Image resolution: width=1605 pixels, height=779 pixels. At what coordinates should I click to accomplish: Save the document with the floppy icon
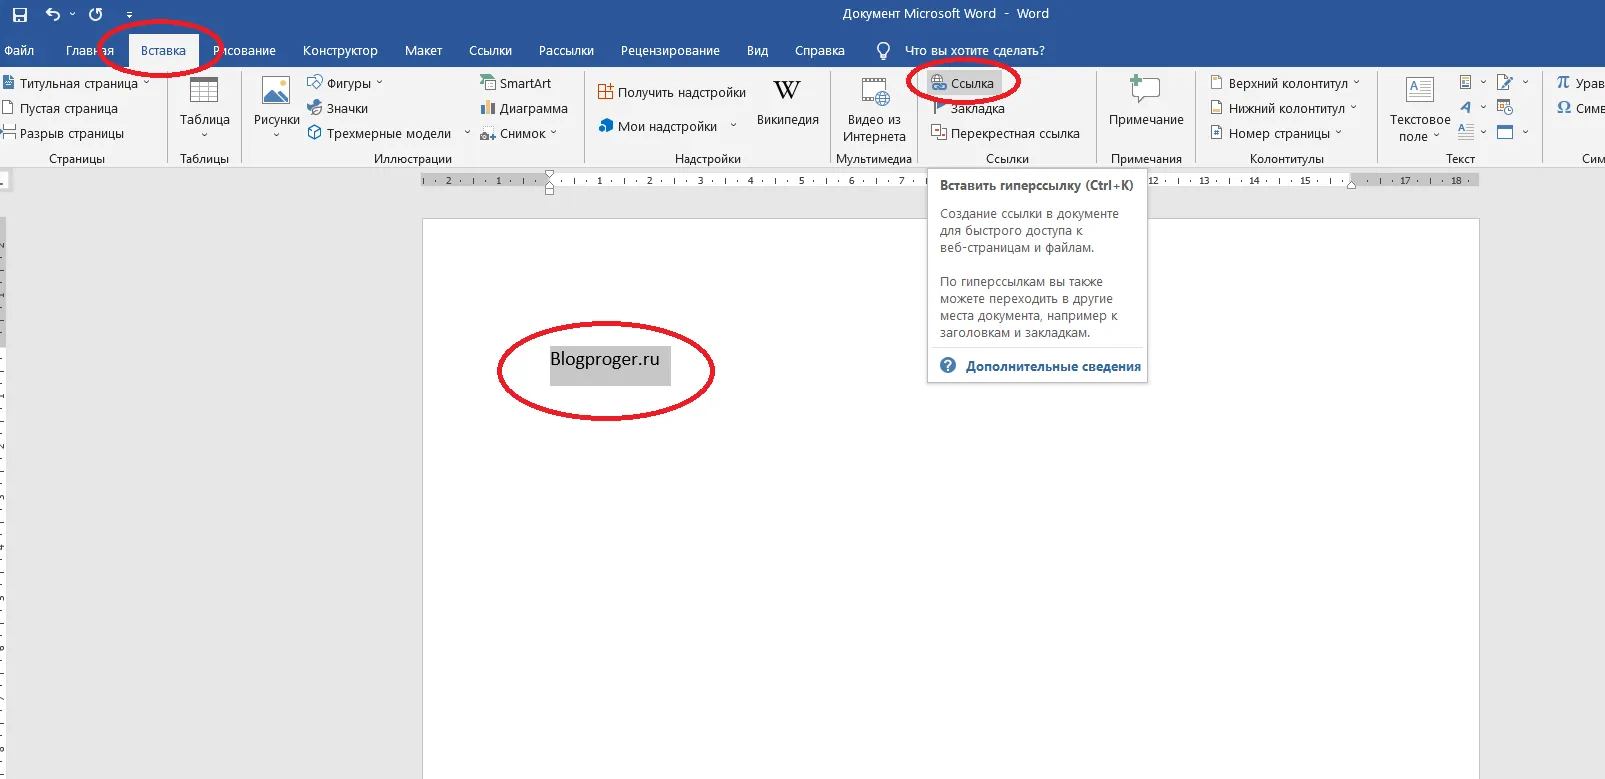click(x=19, y=14)
